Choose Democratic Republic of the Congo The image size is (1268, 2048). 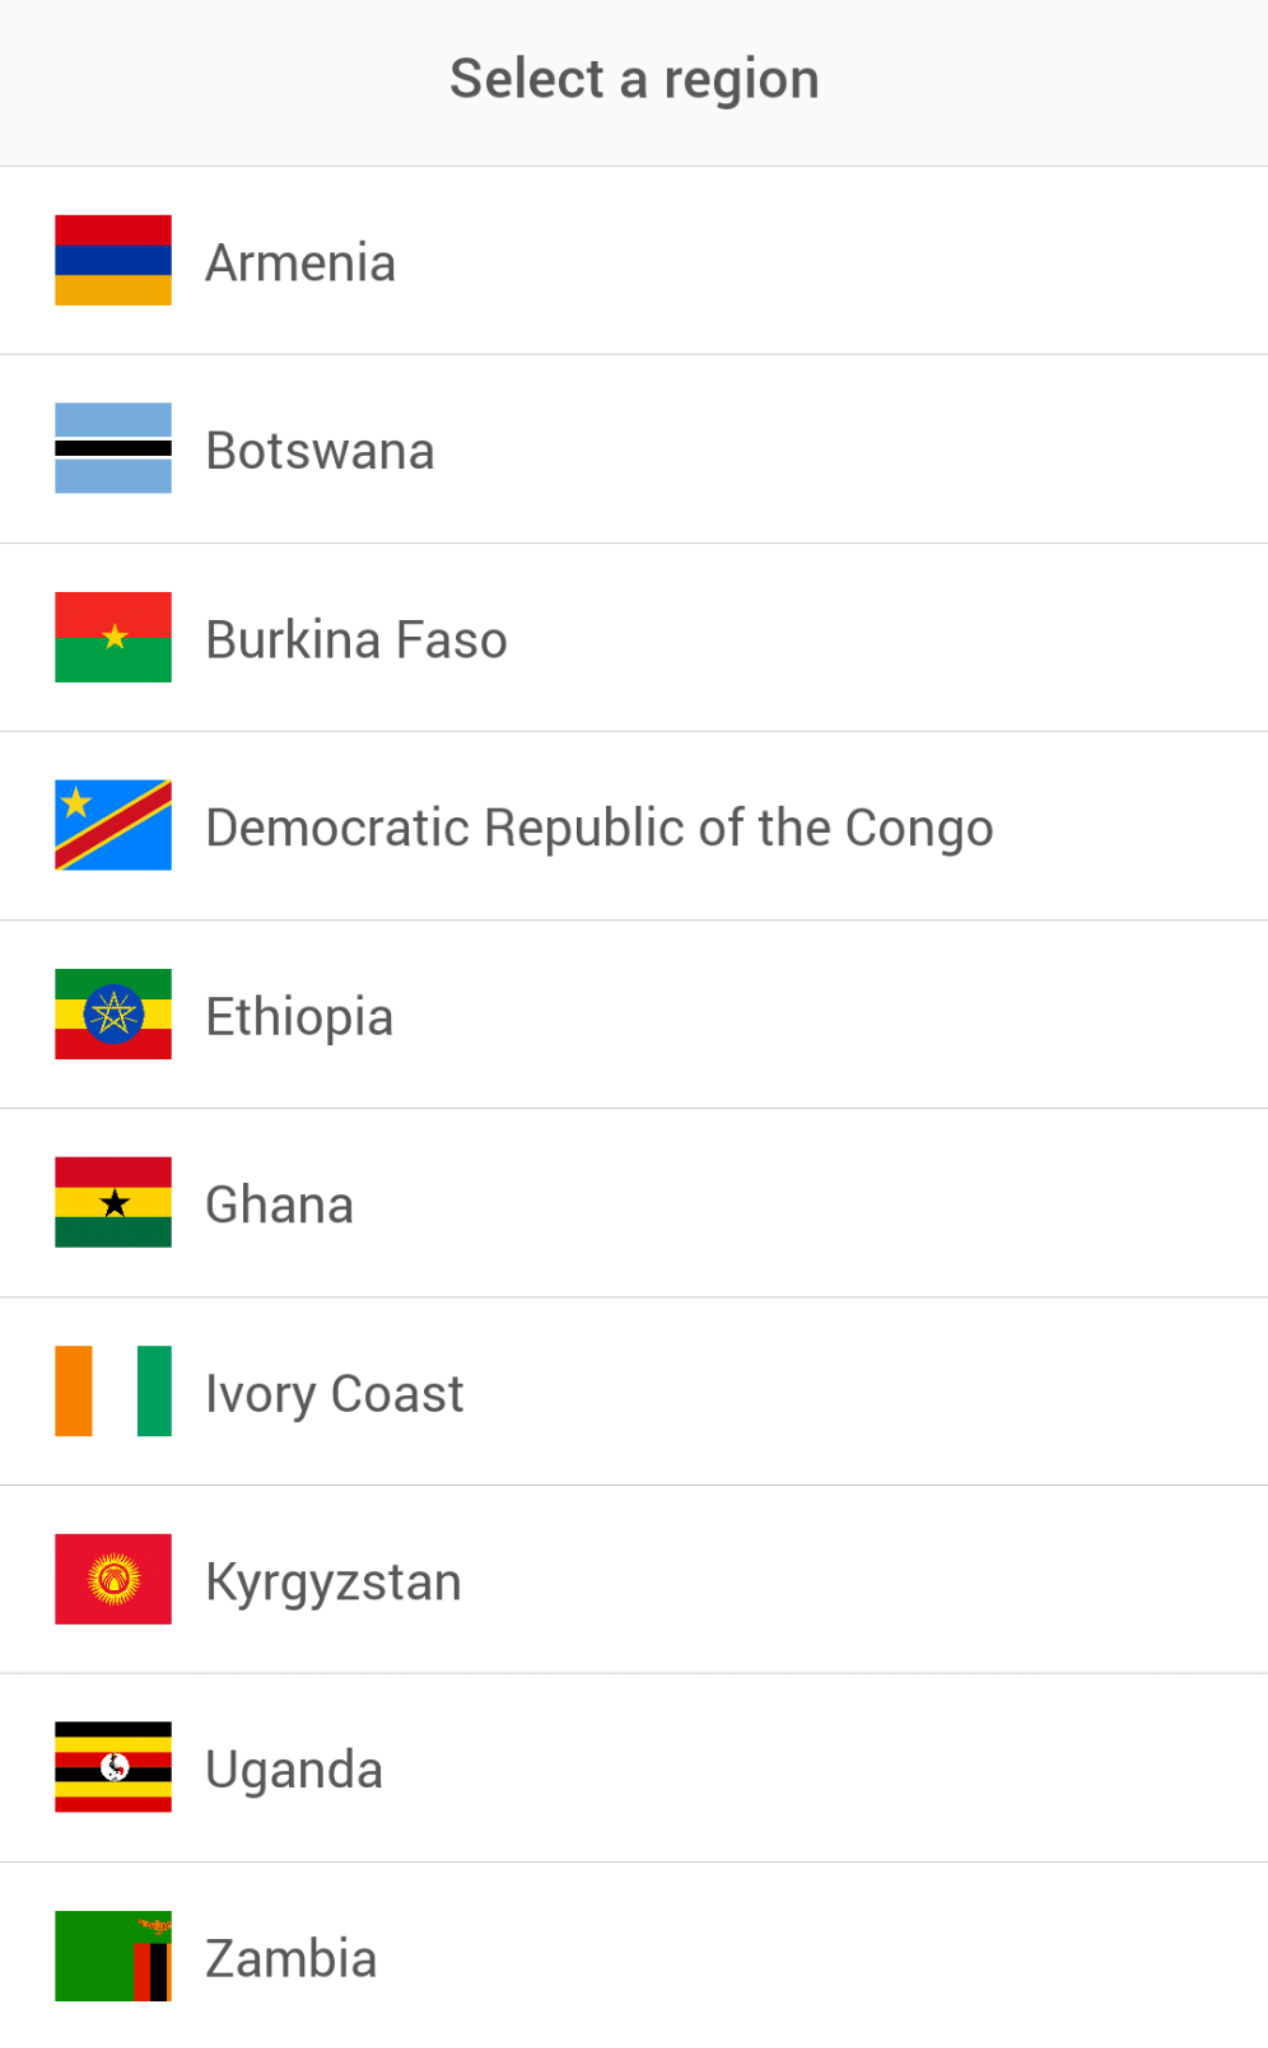[599, 828]
